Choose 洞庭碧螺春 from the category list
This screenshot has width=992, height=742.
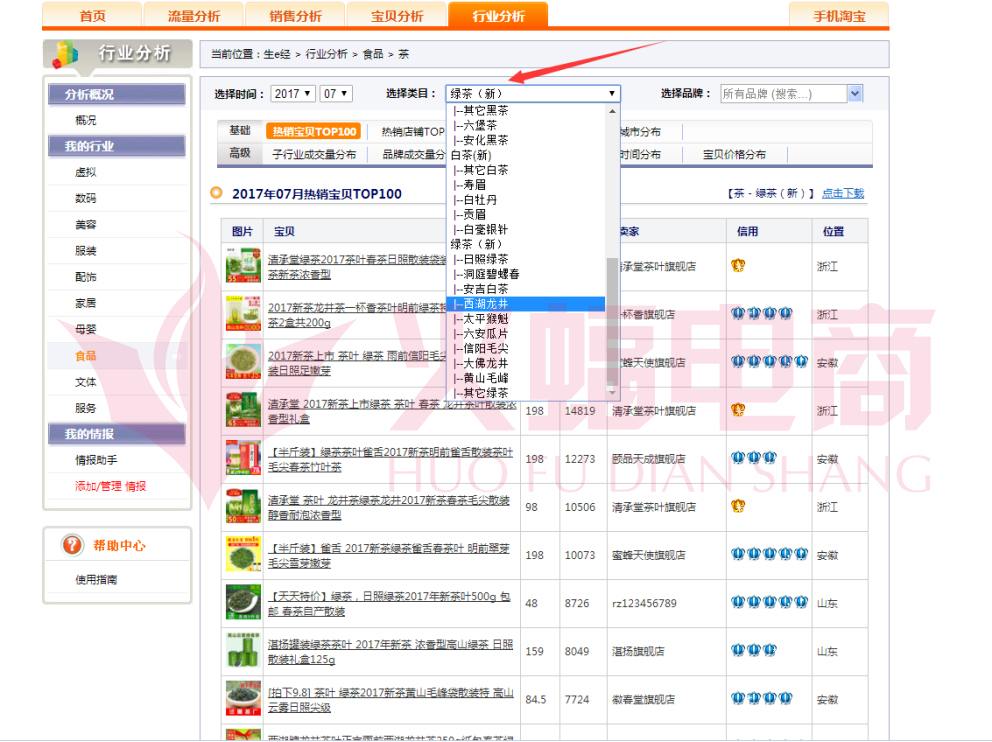pos(526,275)
